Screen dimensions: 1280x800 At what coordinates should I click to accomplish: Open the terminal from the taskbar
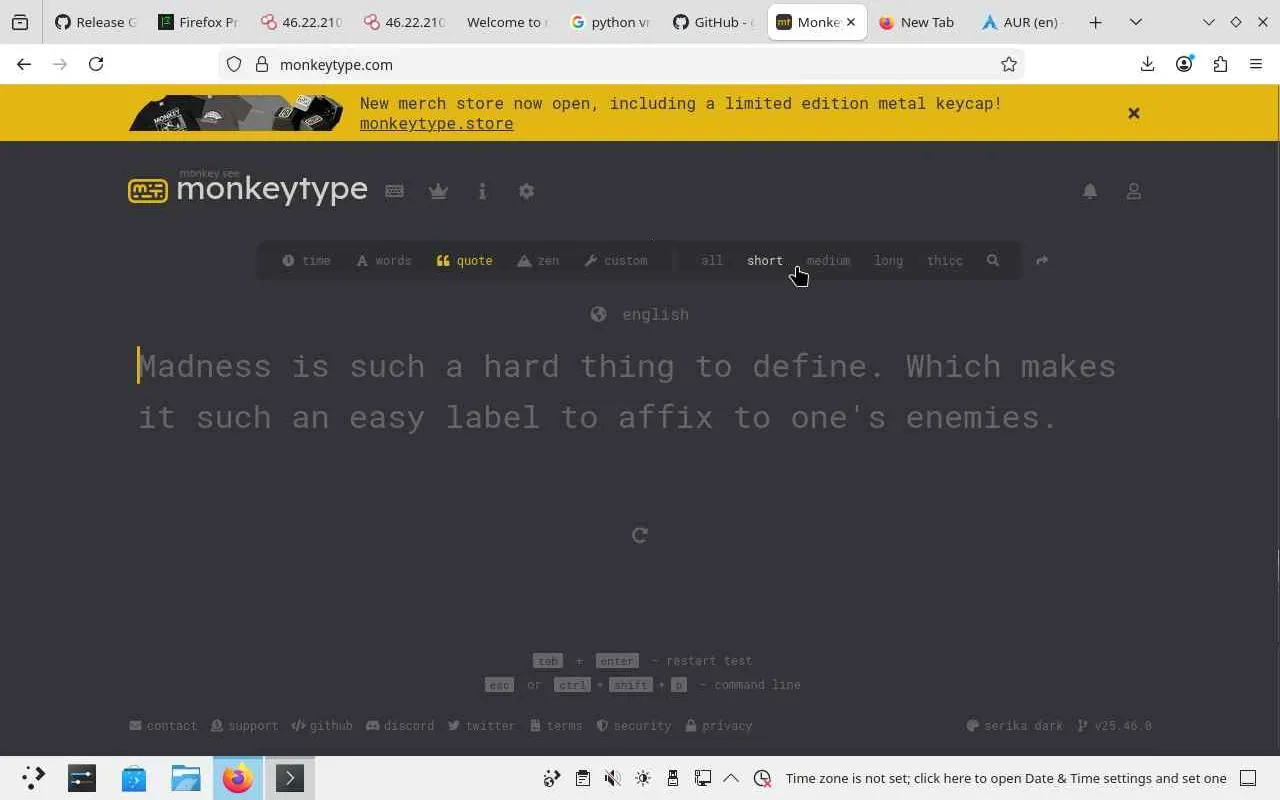pyautogui.click(x=290, y=778)
